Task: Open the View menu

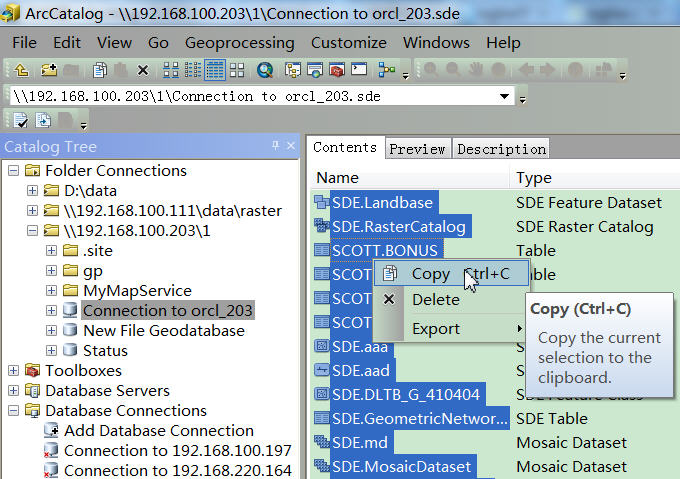Action: pyautogui.click(x=114, y=42)
